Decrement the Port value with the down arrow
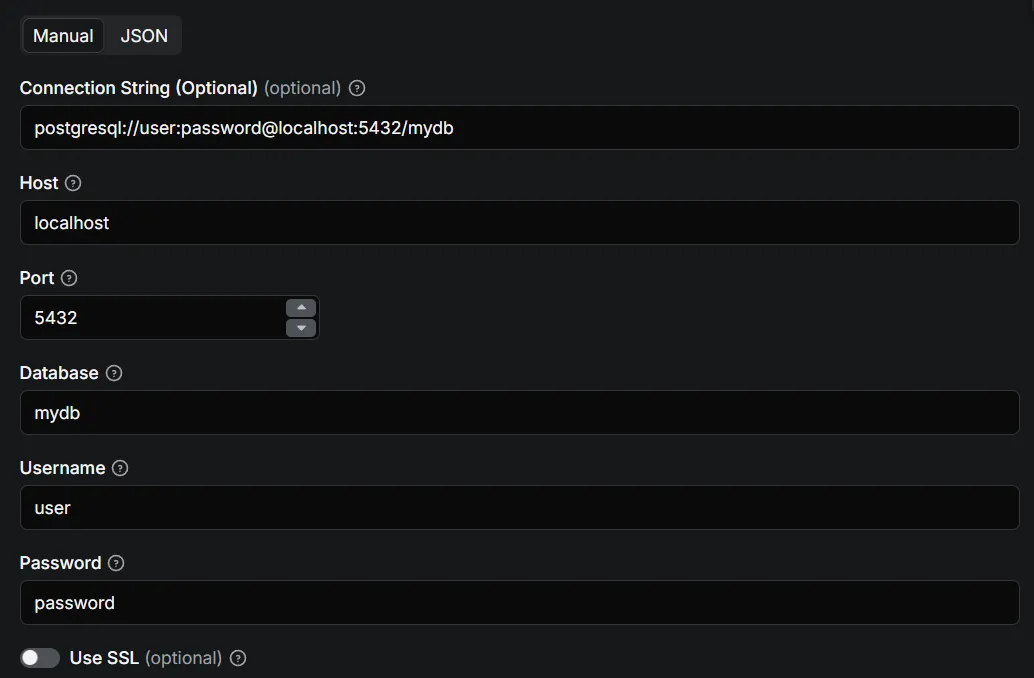The image size is (1034, 678). pyautogui.click(x=301, y=327)
